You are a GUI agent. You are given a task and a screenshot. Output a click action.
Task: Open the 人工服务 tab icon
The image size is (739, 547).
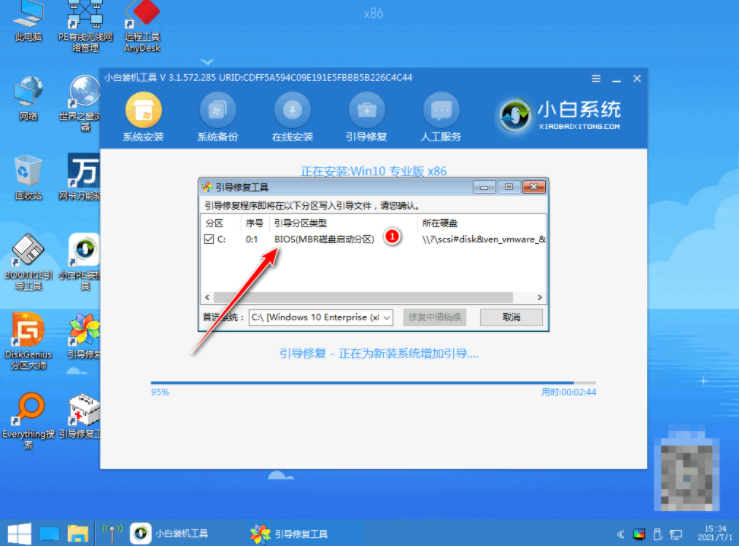point(441,110)
